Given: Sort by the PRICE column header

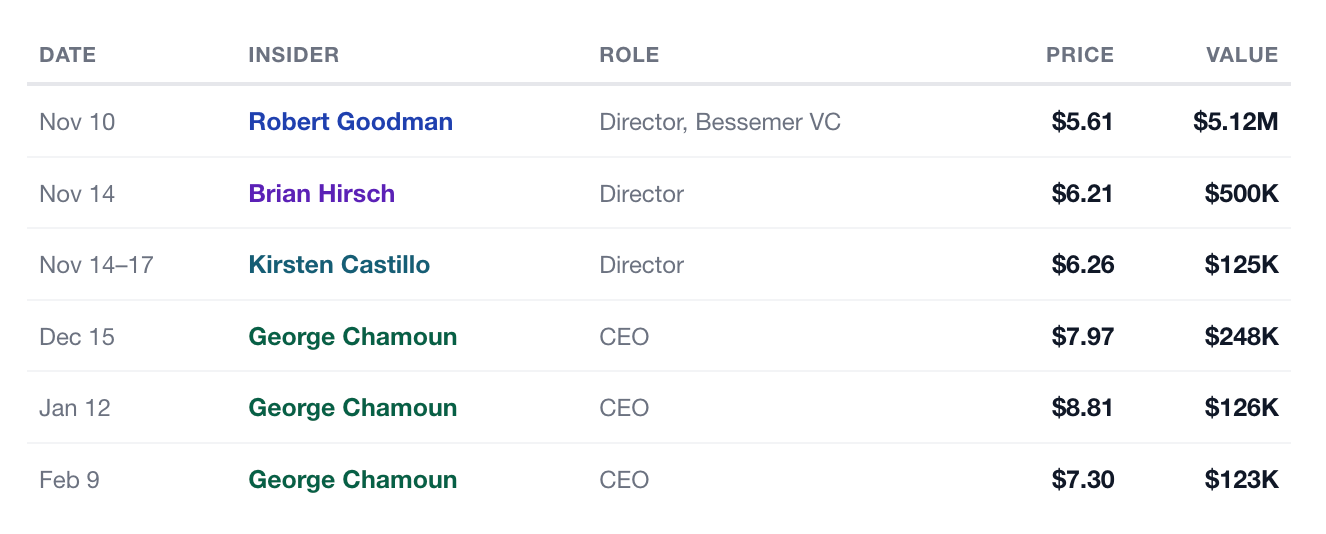Looking at the screenshot, I should 1079,55.
